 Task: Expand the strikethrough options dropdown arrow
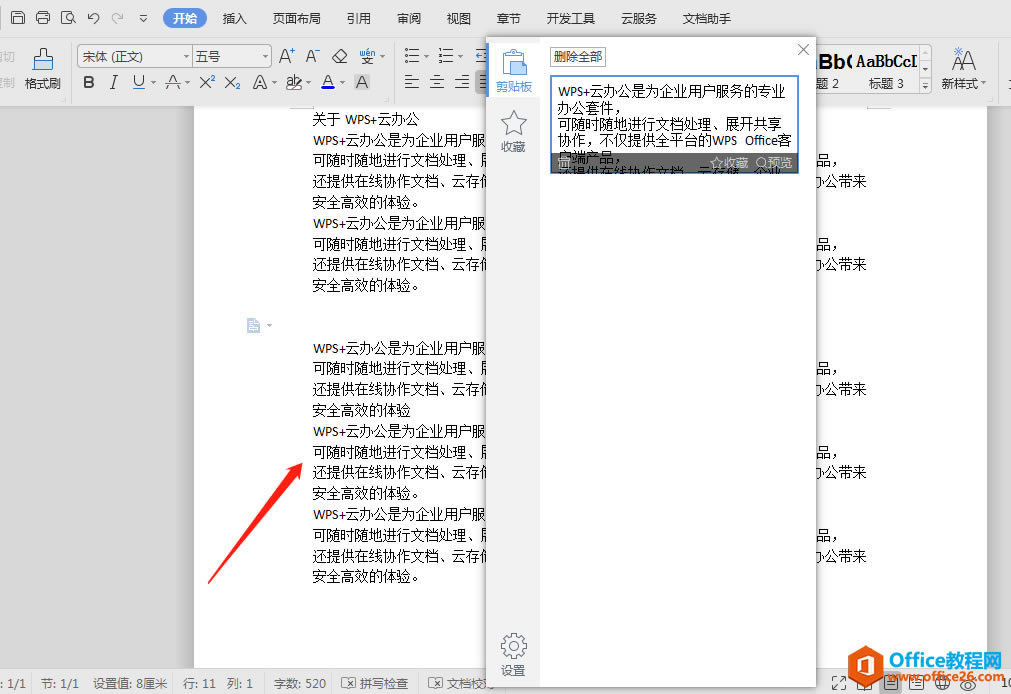[x=188, y=83]
